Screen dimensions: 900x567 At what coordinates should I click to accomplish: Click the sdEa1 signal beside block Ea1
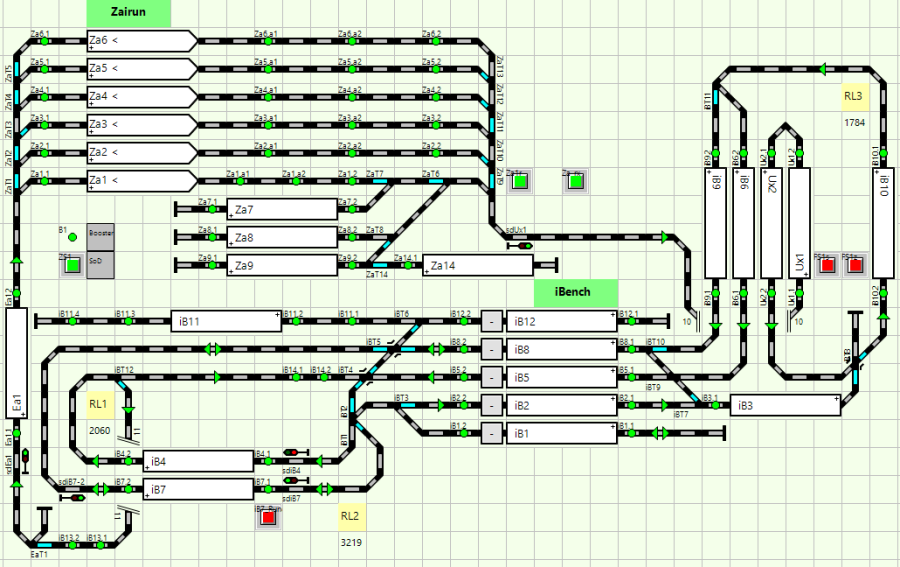(26, 457)
